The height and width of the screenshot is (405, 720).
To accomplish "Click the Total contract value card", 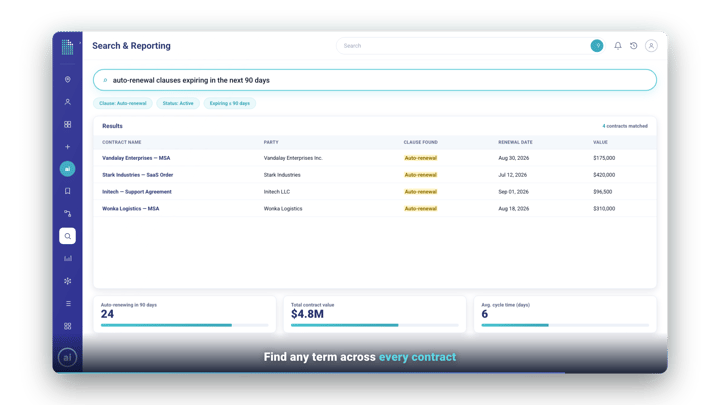I will click(375, 314).
